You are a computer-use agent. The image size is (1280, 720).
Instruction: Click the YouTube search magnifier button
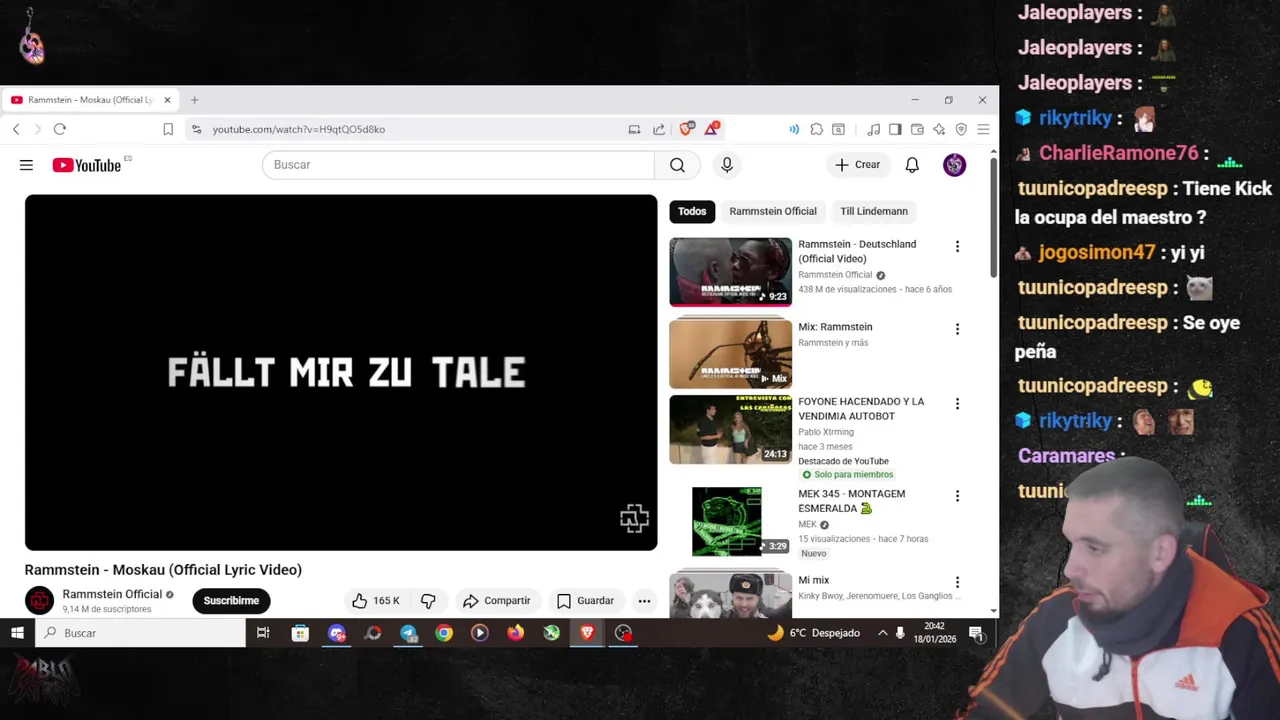tap(677, 165)
